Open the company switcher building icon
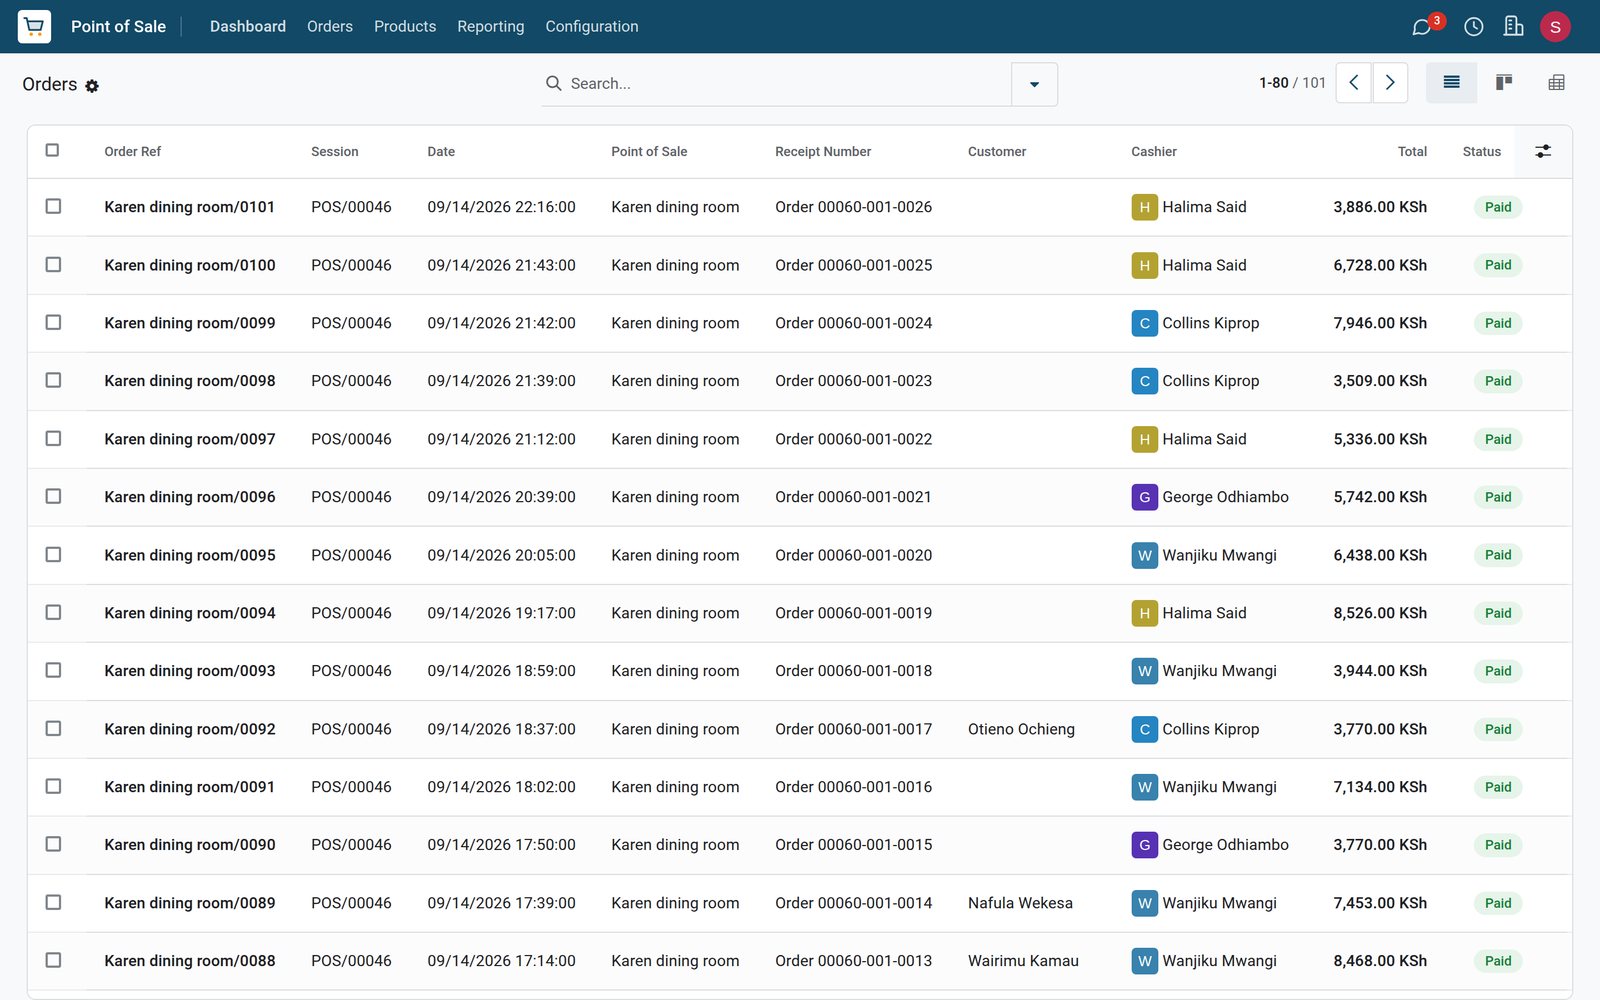Screen dimensions: 1600x1000 pyautogui.click(x=1513, y=26)
